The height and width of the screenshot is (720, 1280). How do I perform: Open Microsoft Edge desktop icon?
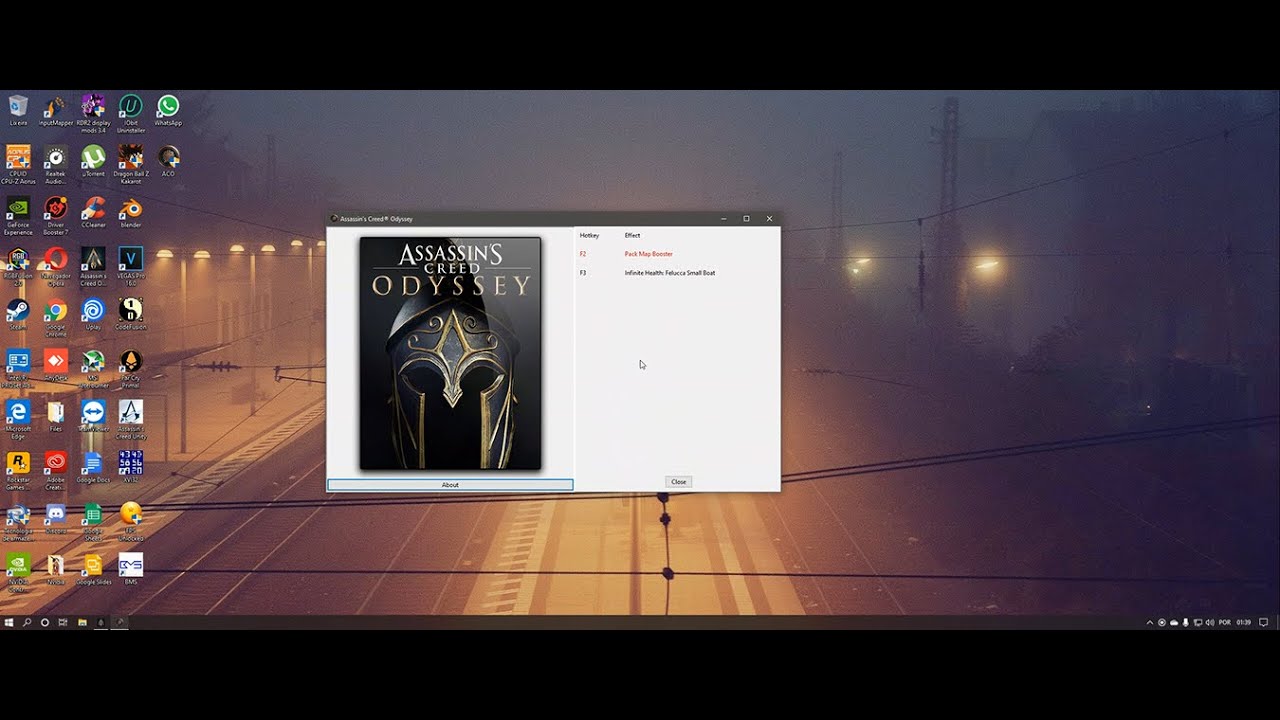[18, 419]
